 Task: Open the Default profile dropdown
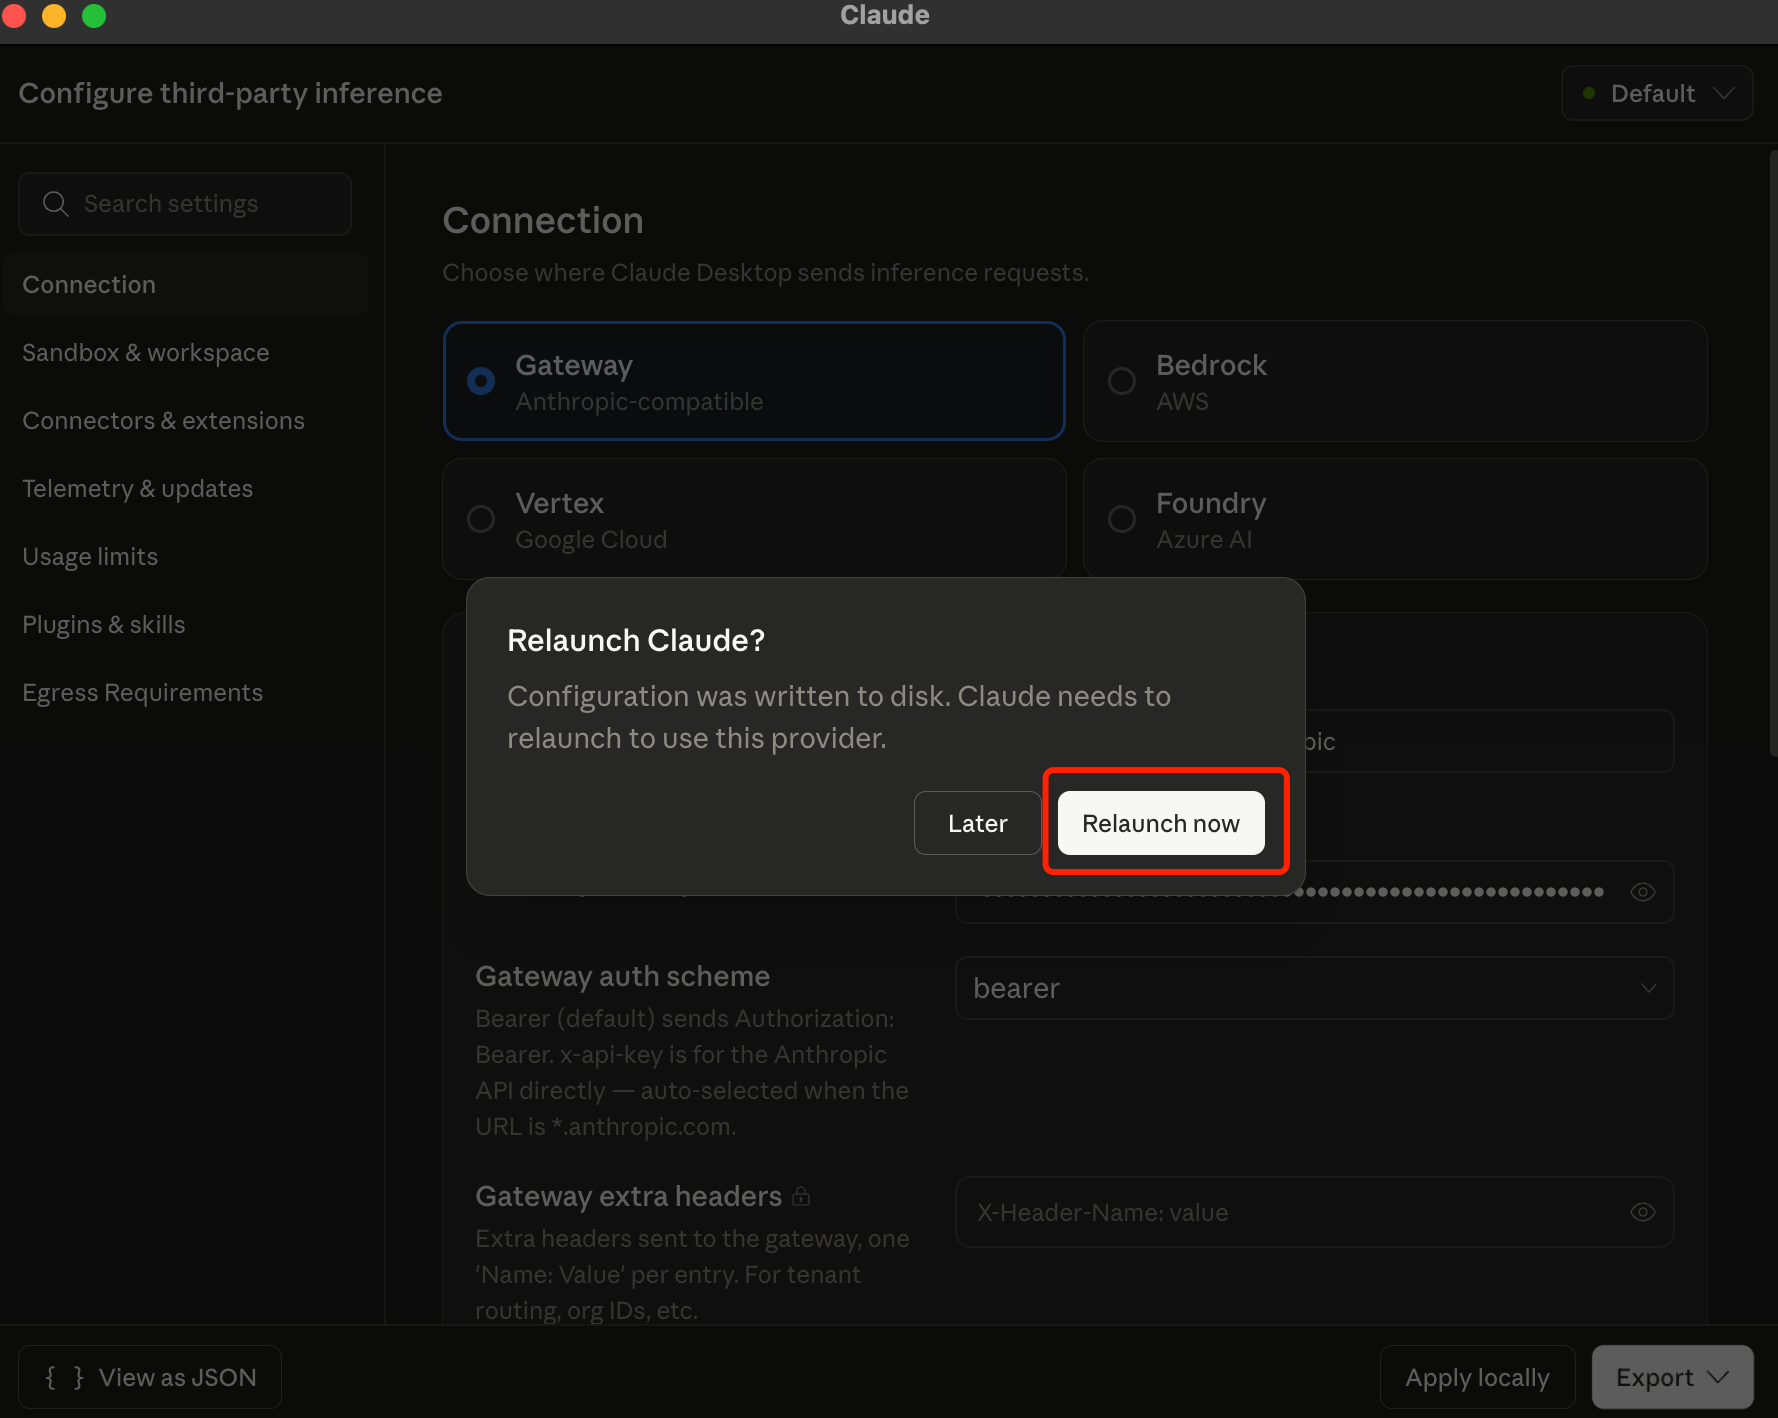[1657, 93]
